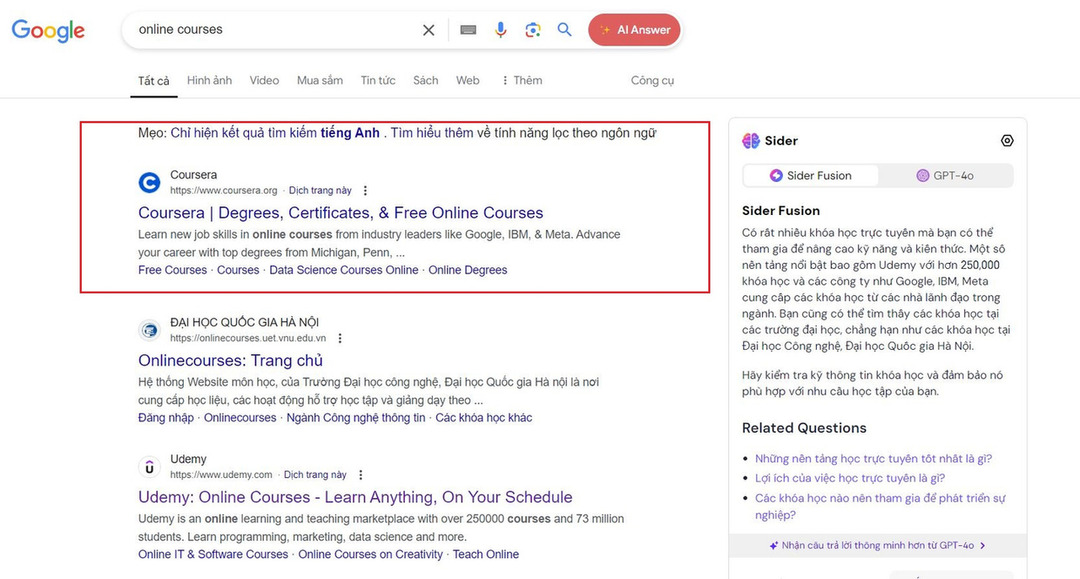
Task: Open Ngành Công nghệ thông tin sitelink
Action: 356,417
